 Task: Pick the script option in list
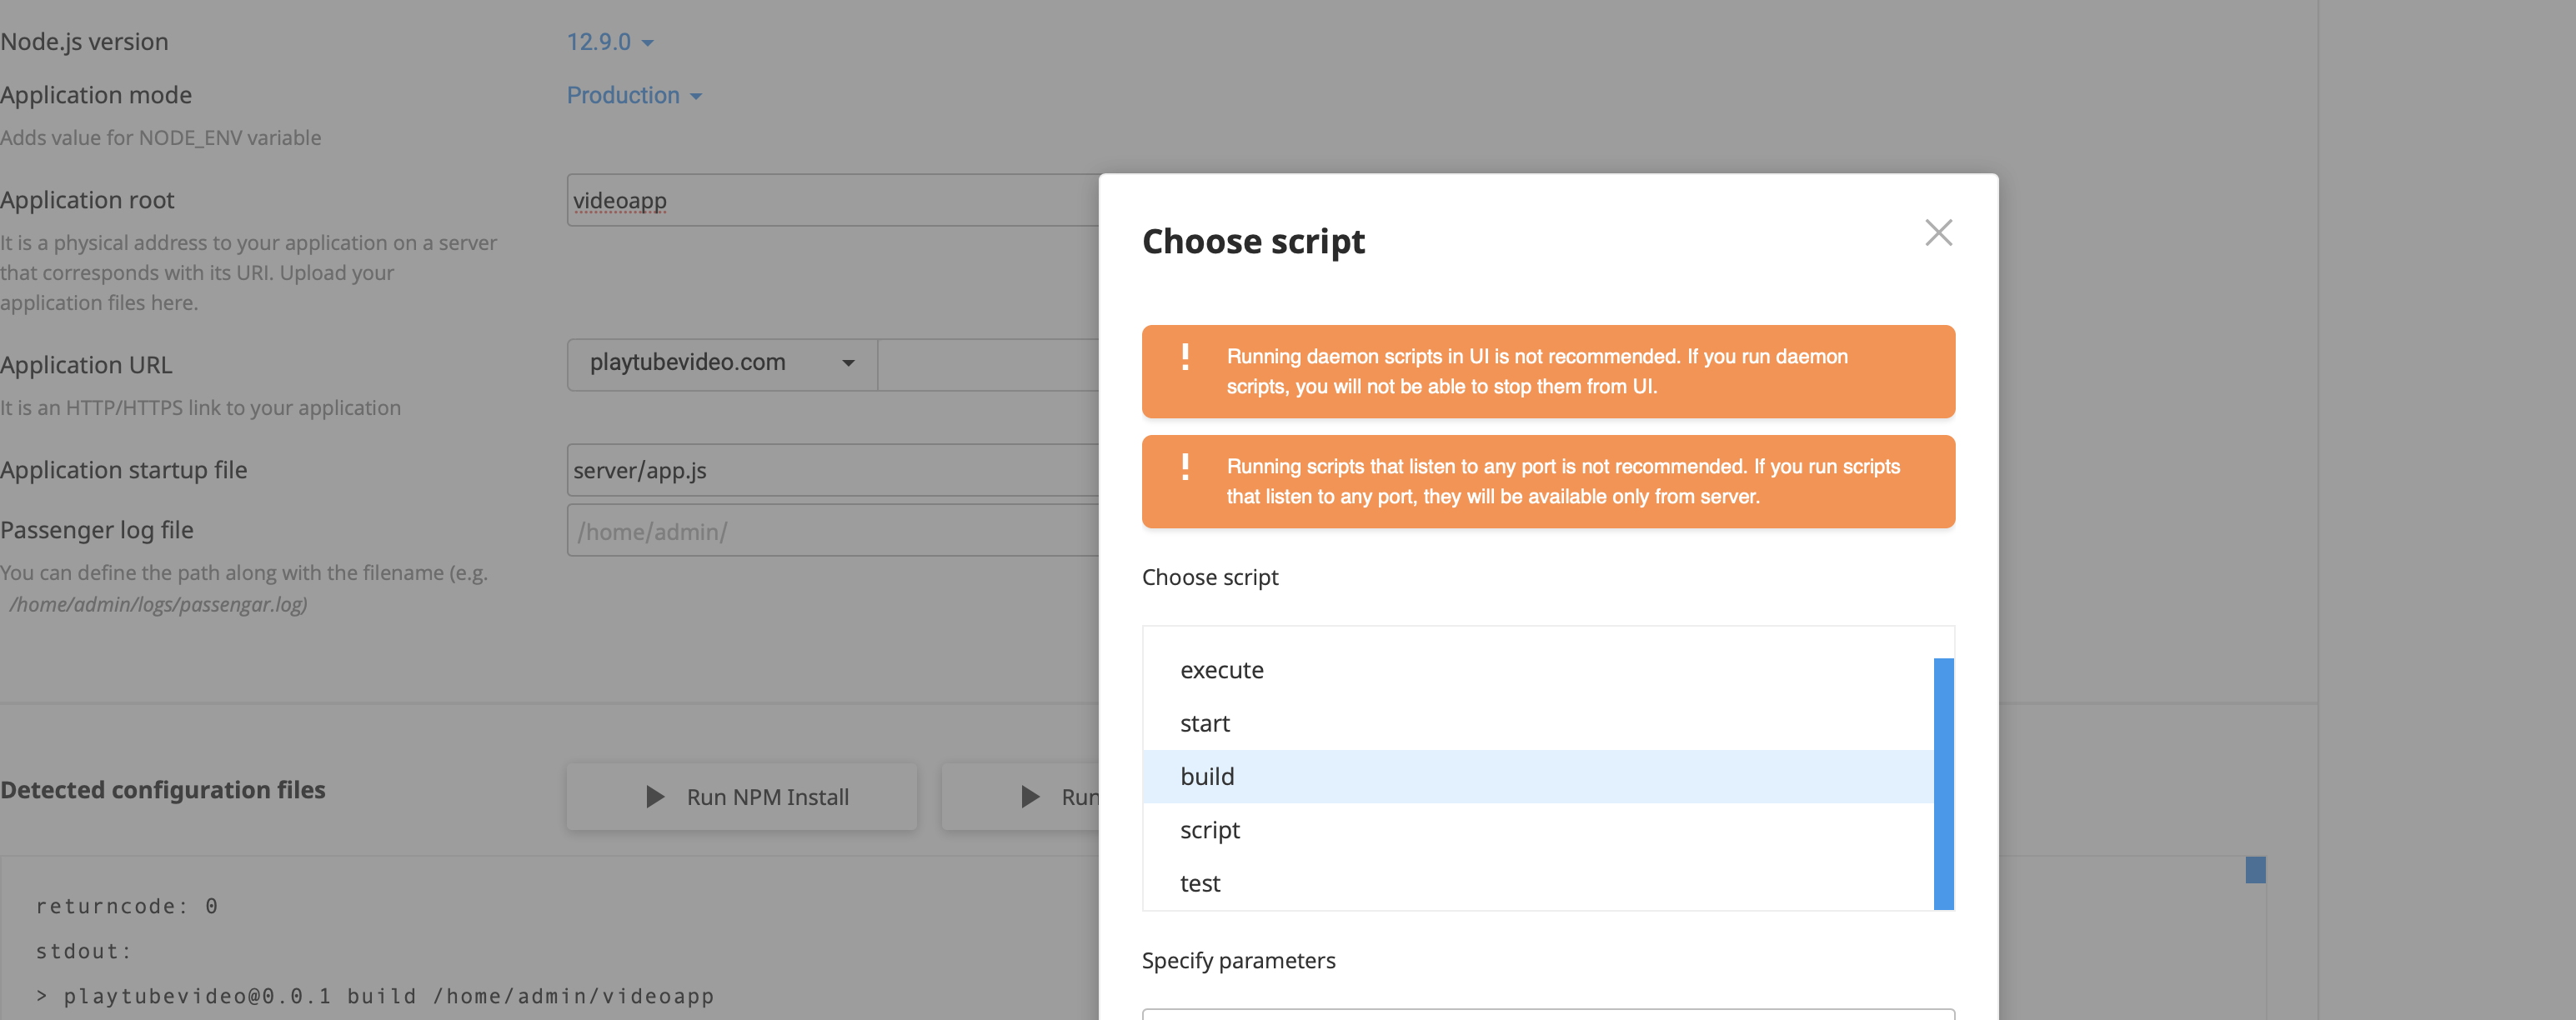click(x=1209, y=830)
